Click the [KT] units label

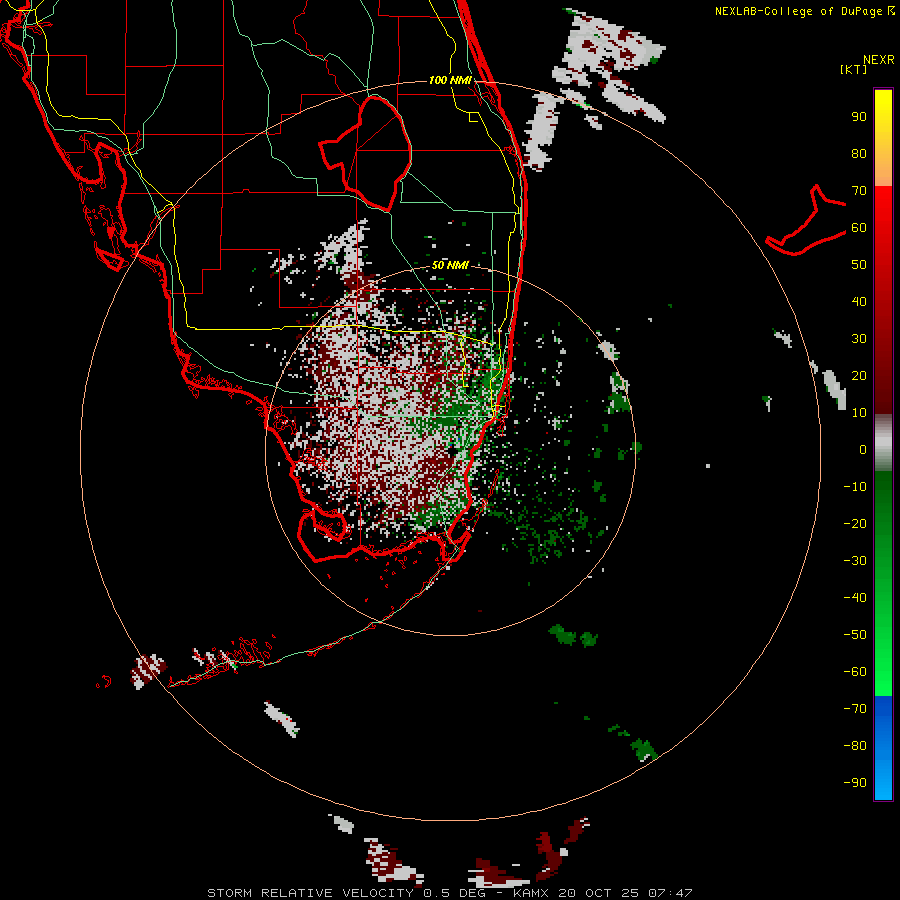tap(854, 69)
